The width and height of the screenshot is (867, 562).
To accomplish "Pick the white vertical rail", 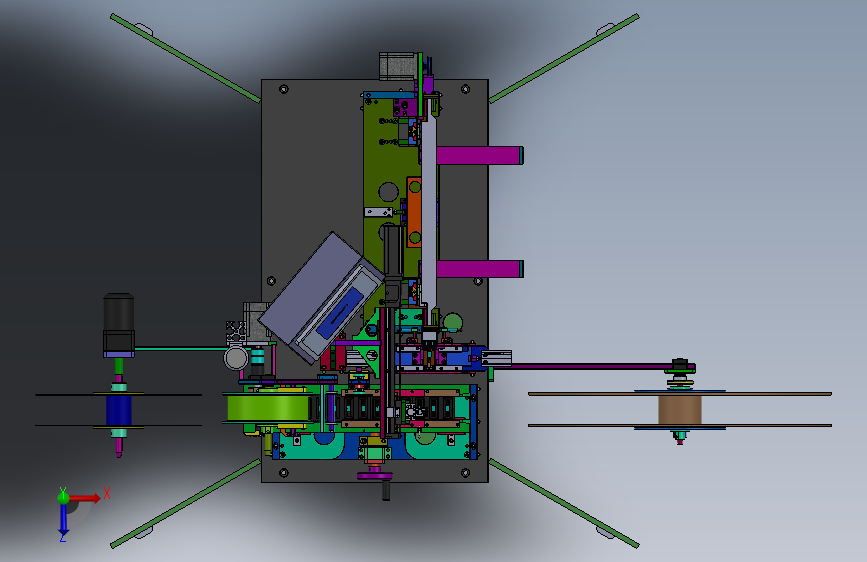I will coord(429,212).
